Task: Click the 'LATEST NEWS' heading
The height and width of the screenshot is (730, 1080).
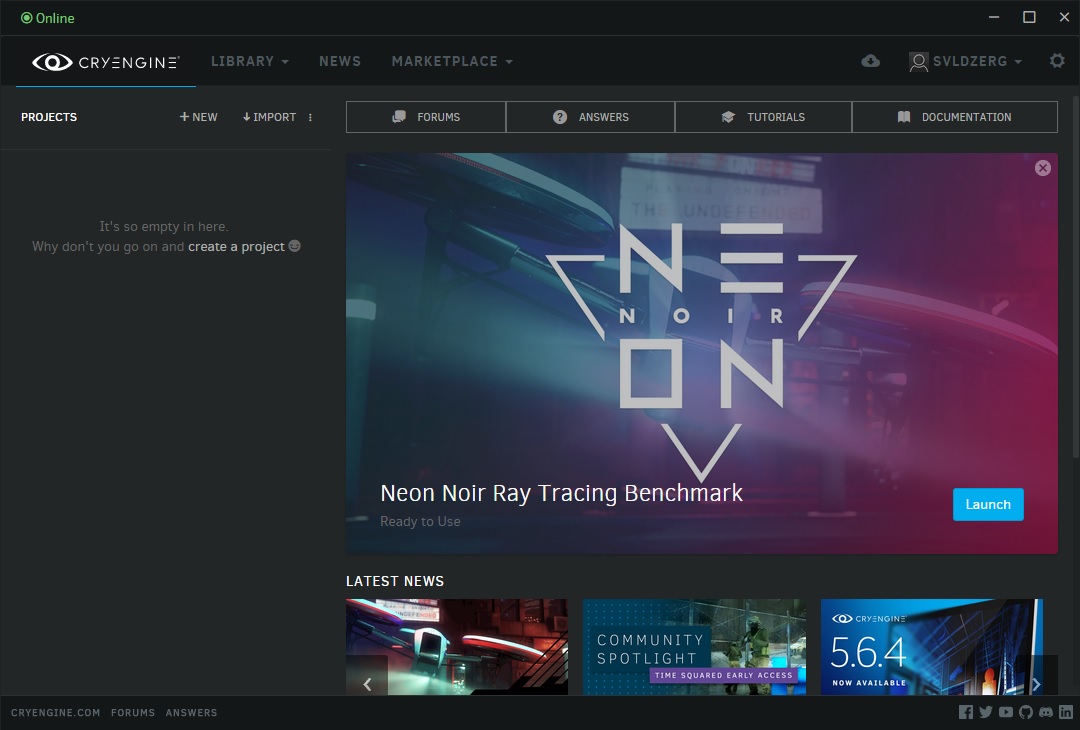Action: coord(395,581)
